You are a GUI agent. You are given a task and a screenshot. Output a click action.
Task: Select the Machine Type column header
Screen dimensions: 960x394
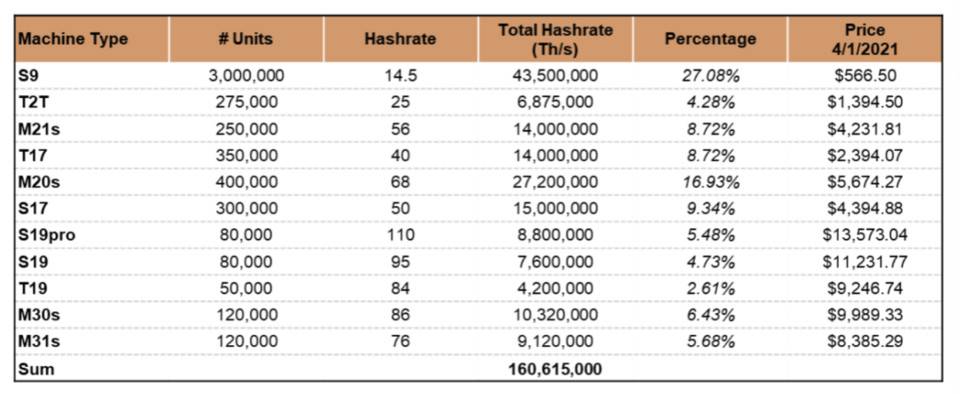click(x=92, y=39)
